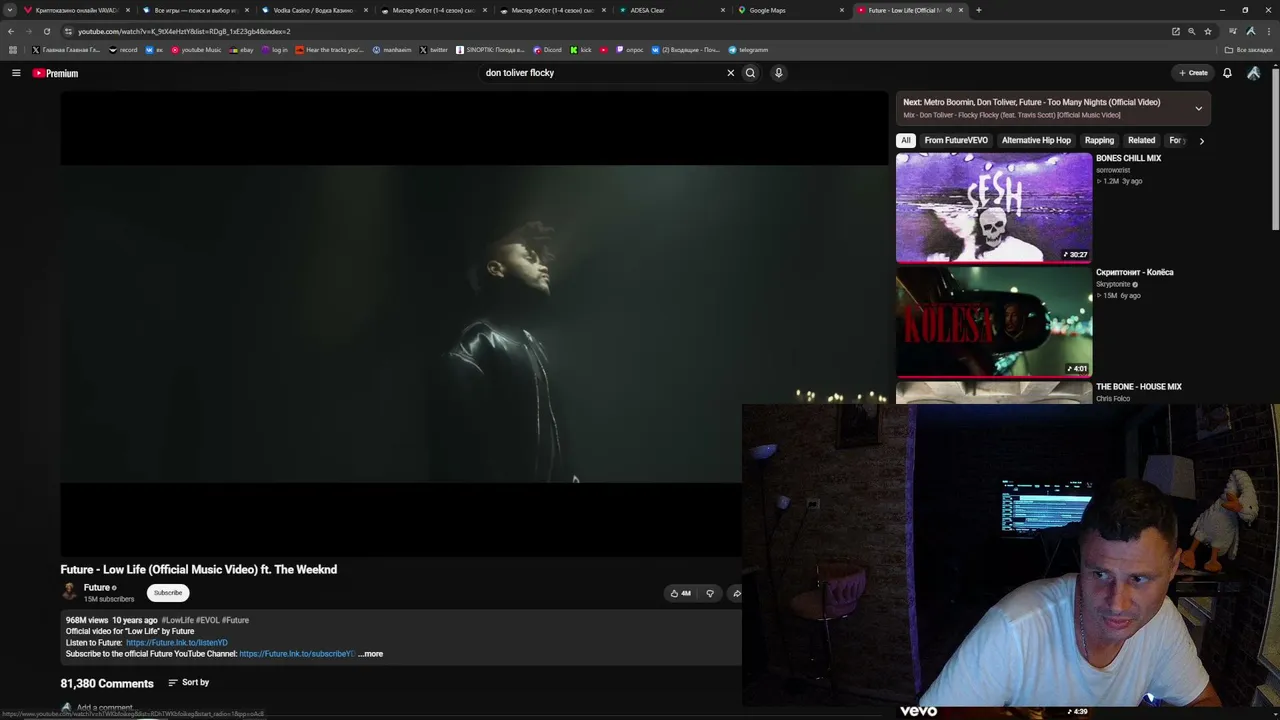This screenshot has height=720, width=1280.
Task: Click the 'THE BONE - HOUSE MIX' title
Action: [x=1139, y=387]
